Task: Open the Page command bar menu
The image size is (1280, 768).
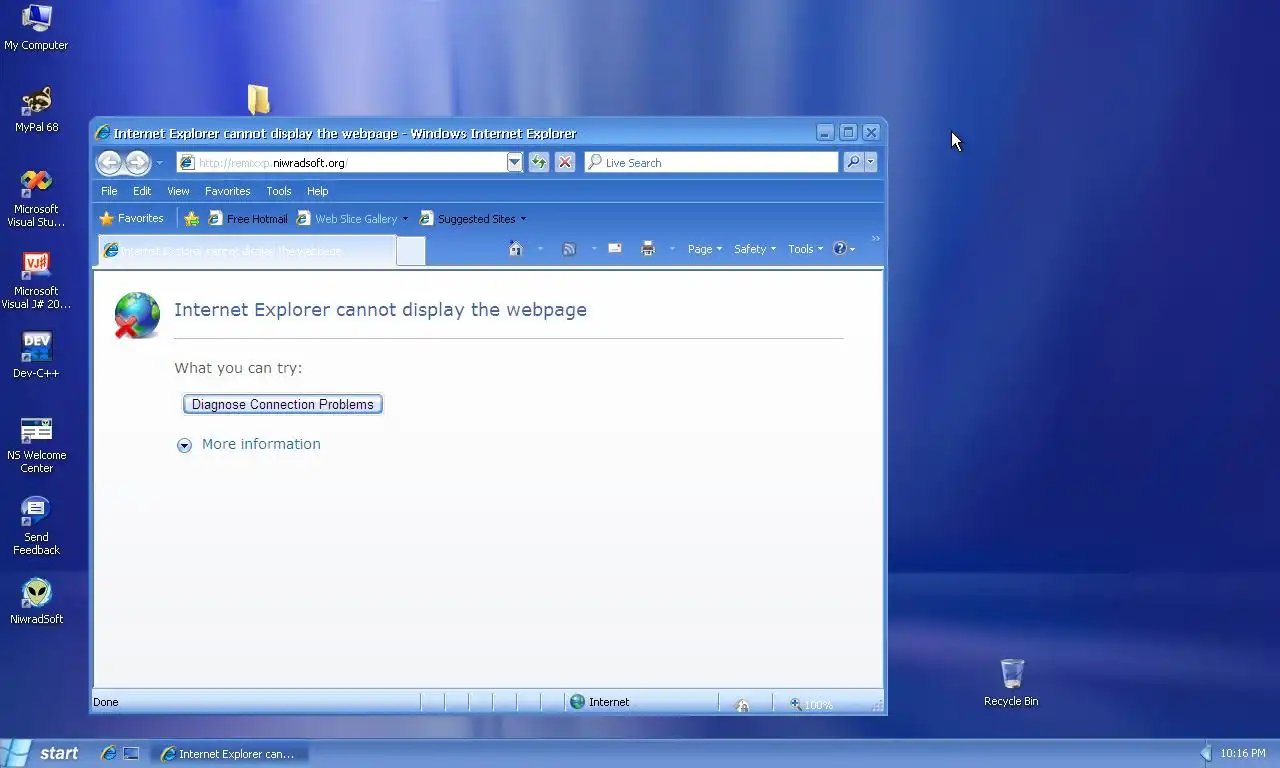Action: tap(705, 249)
